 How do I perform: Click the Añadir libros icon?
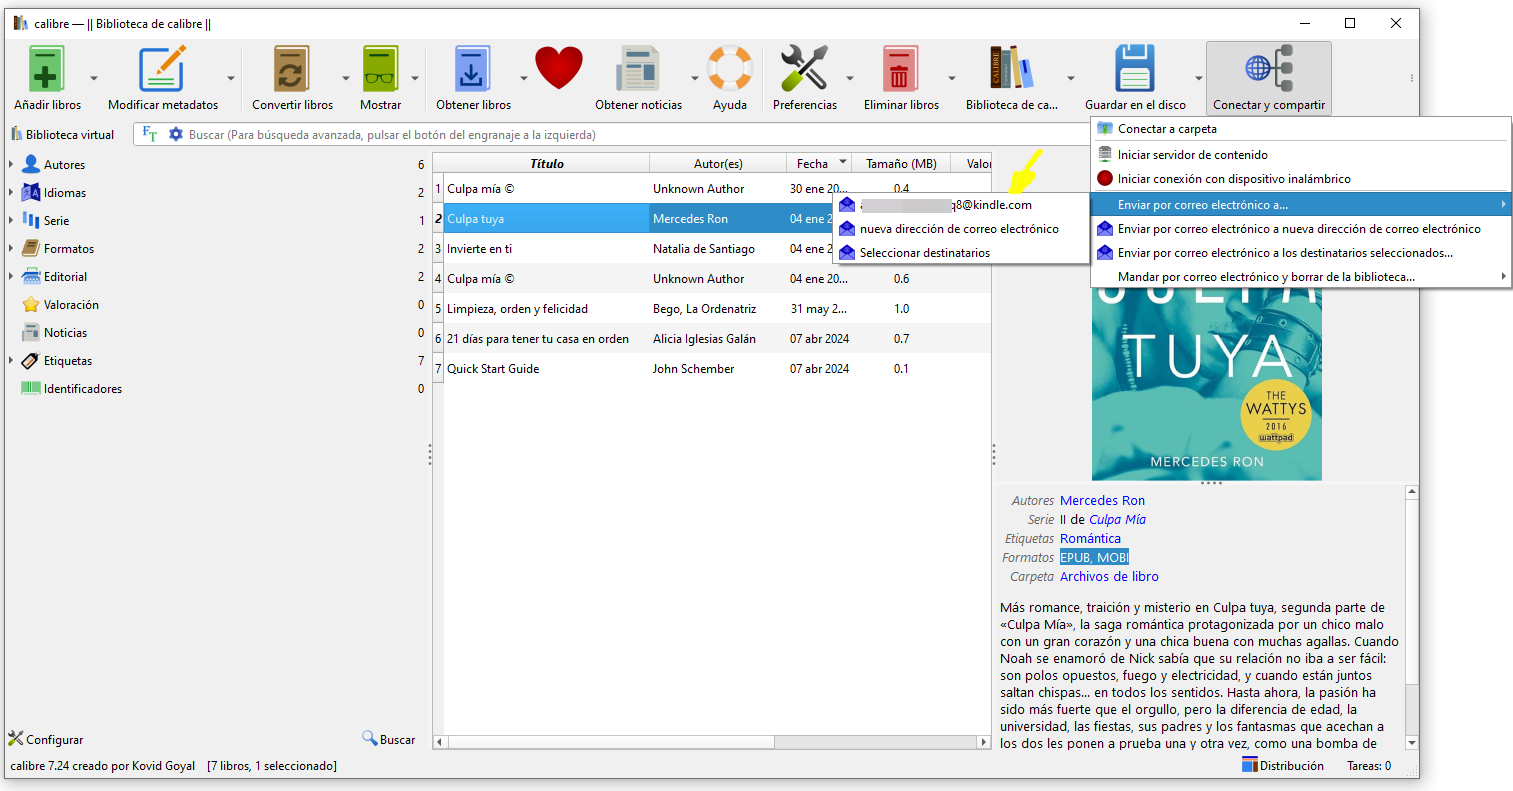pyautogui.click(x=46, y=70)
